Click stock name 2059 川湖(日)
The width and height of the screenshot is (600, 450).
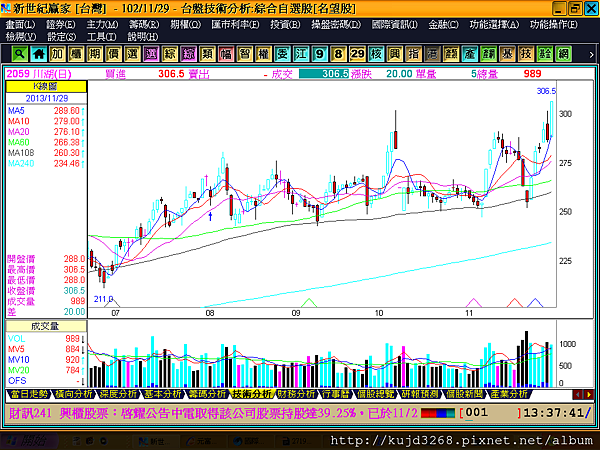click(39, 74)
